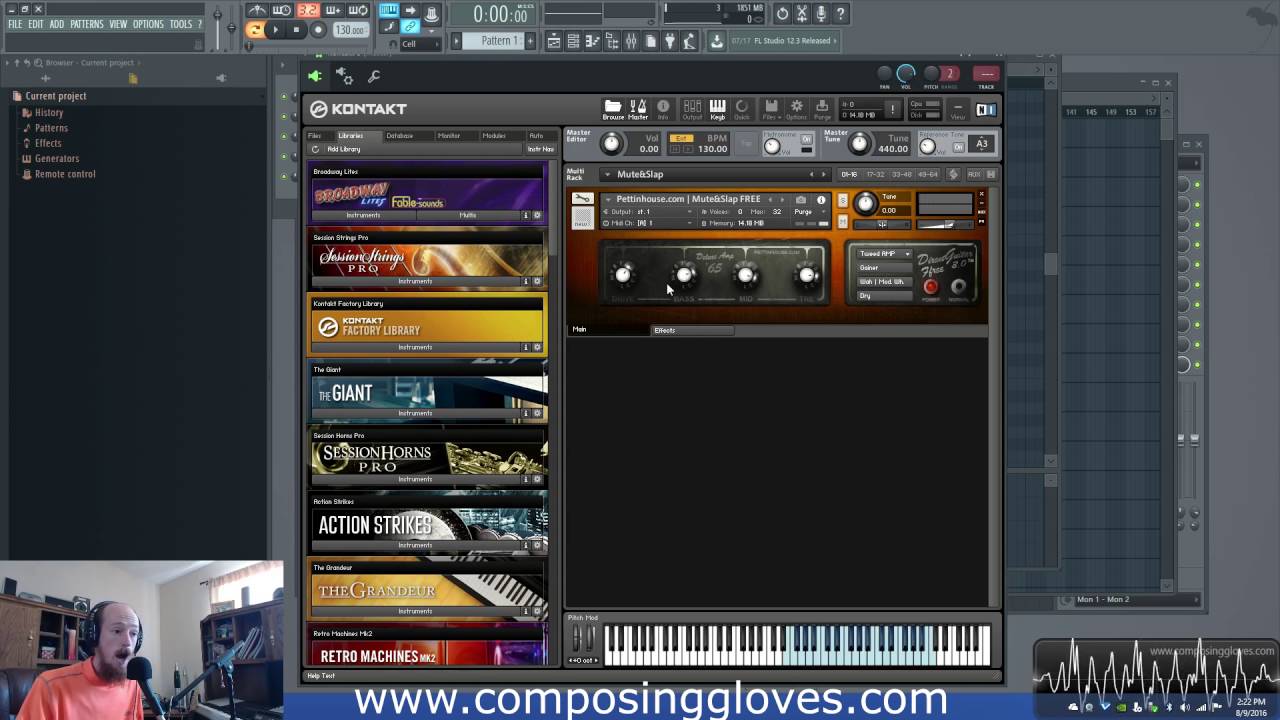Open the Cell snap dropdown
The width and height of the screenshot is (1280, 720).
418,44
